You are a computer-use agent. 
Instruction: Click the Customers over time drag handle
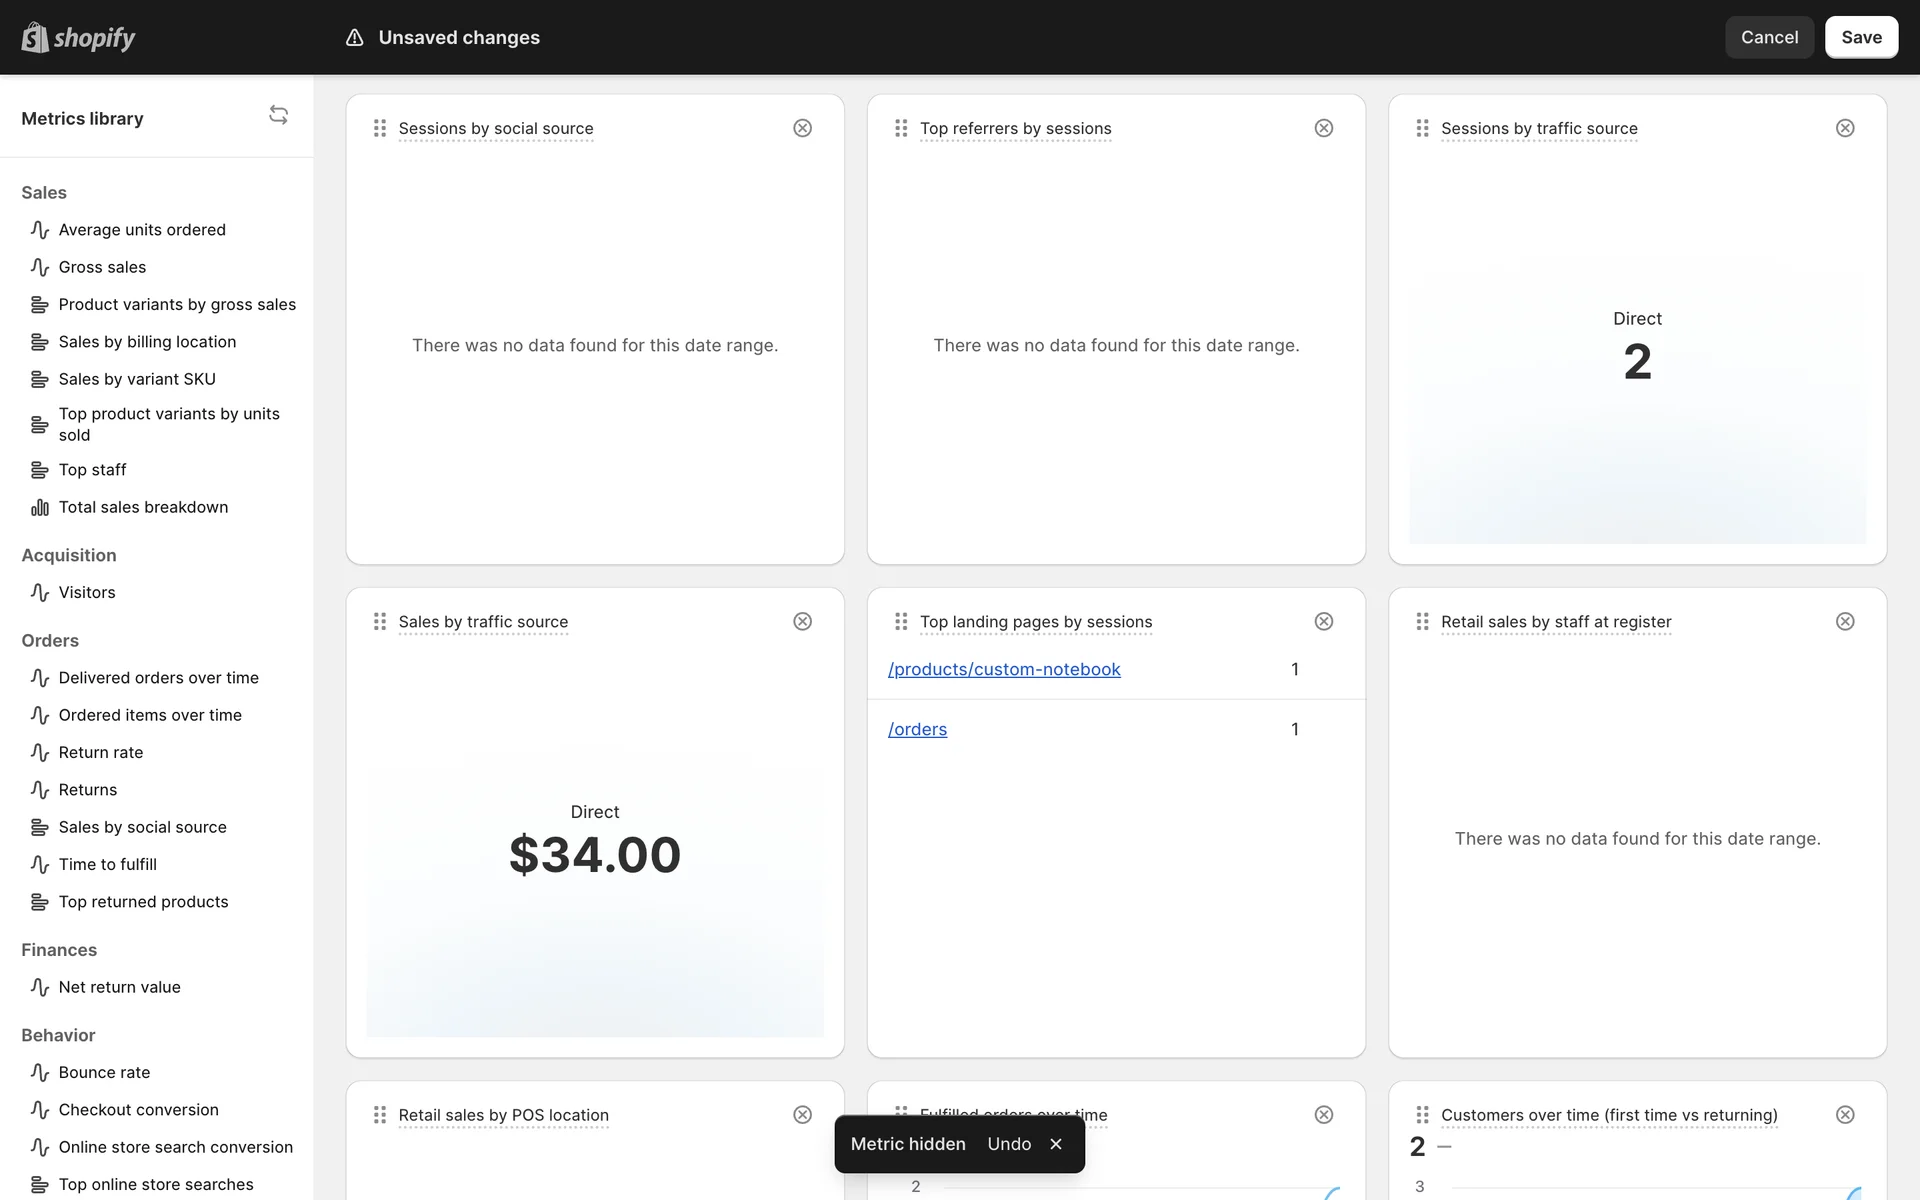pos(1422,1114)
